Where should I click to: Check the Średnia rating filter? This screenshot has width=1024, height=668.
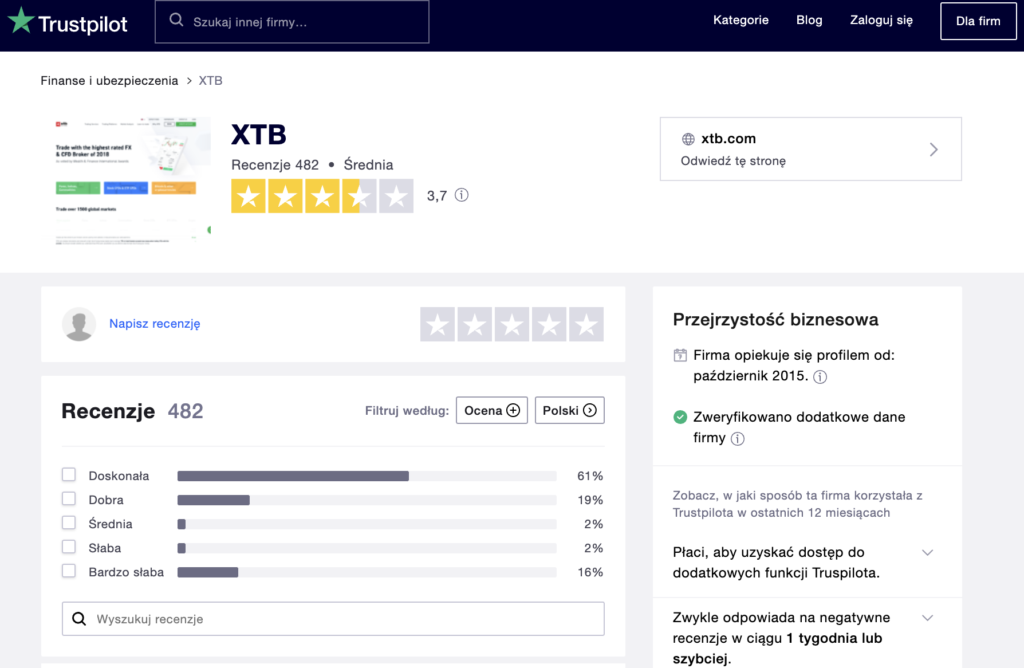(x=69, y=523)
